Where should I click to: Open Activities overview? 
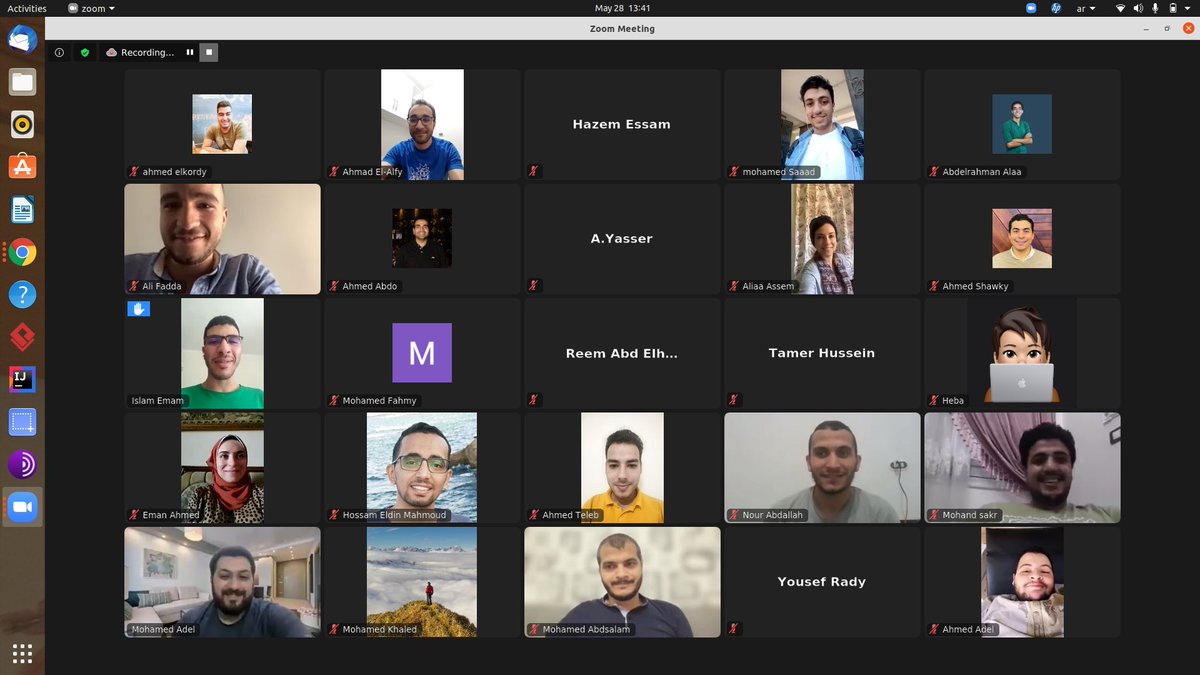pos(27,8)
